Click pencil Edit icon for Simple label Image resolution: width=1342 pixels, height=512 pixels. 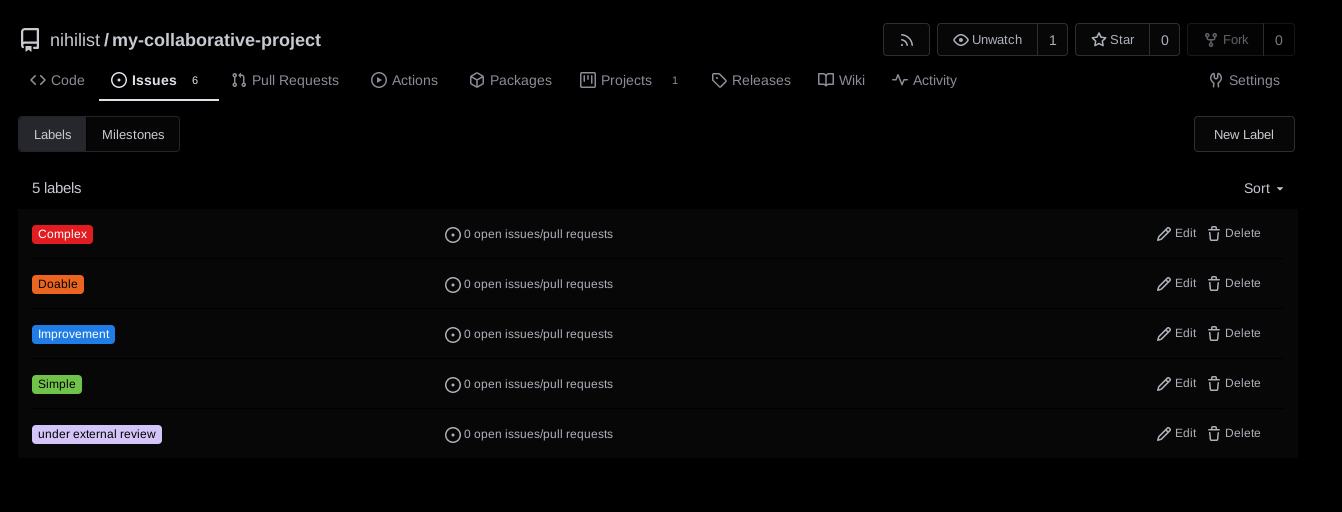pyautogui.click(x=1164, y=384)
